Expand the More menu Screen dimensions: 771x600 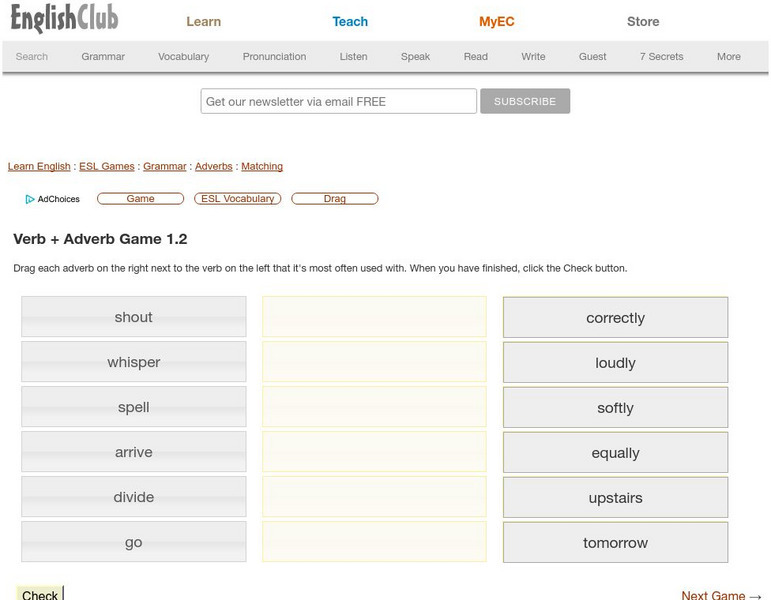pos(728,57)
